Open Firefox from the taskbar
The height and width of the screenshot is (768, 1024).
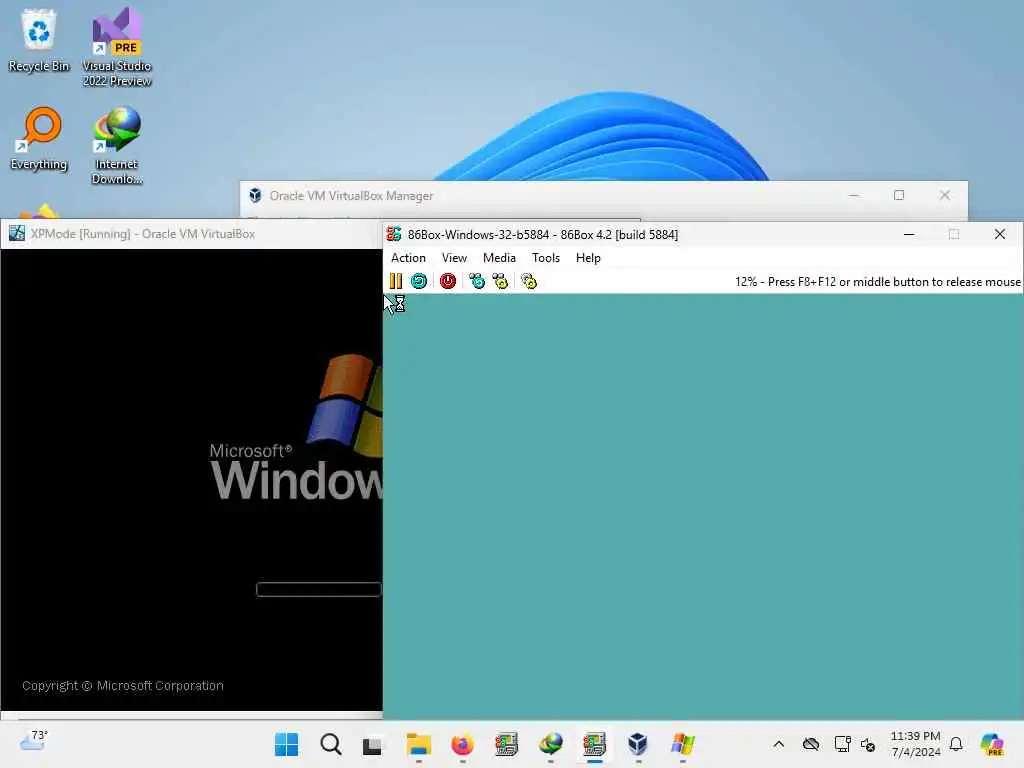tap(462, 744)
